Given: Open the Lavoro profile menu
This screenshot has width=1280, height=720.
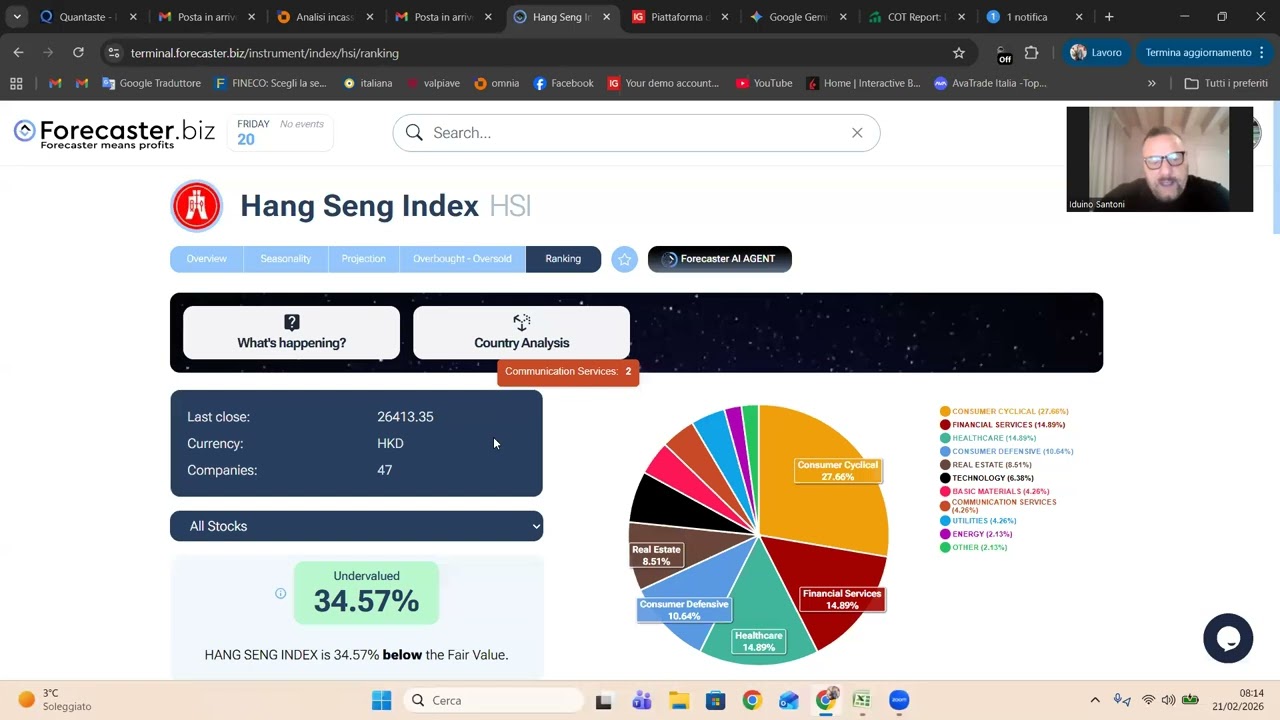Looking at the screenshot, I should coord(1096,53).
